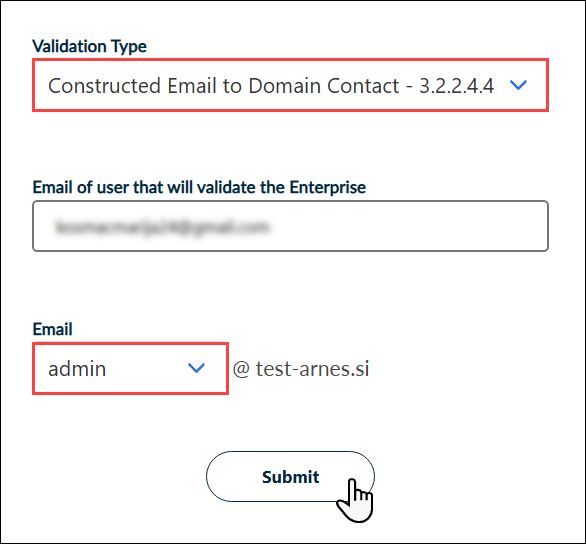The width and height of the screenshot is (586, 544).
Task: Expand the admin email prefix dropdown
Action: pos(130,368)
